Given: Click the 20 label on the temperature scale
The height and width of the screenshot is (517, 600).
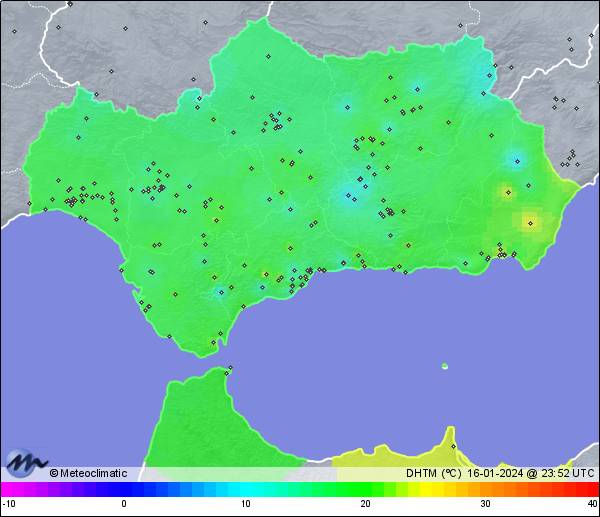Looking at the screenshot, I should 365,504.
